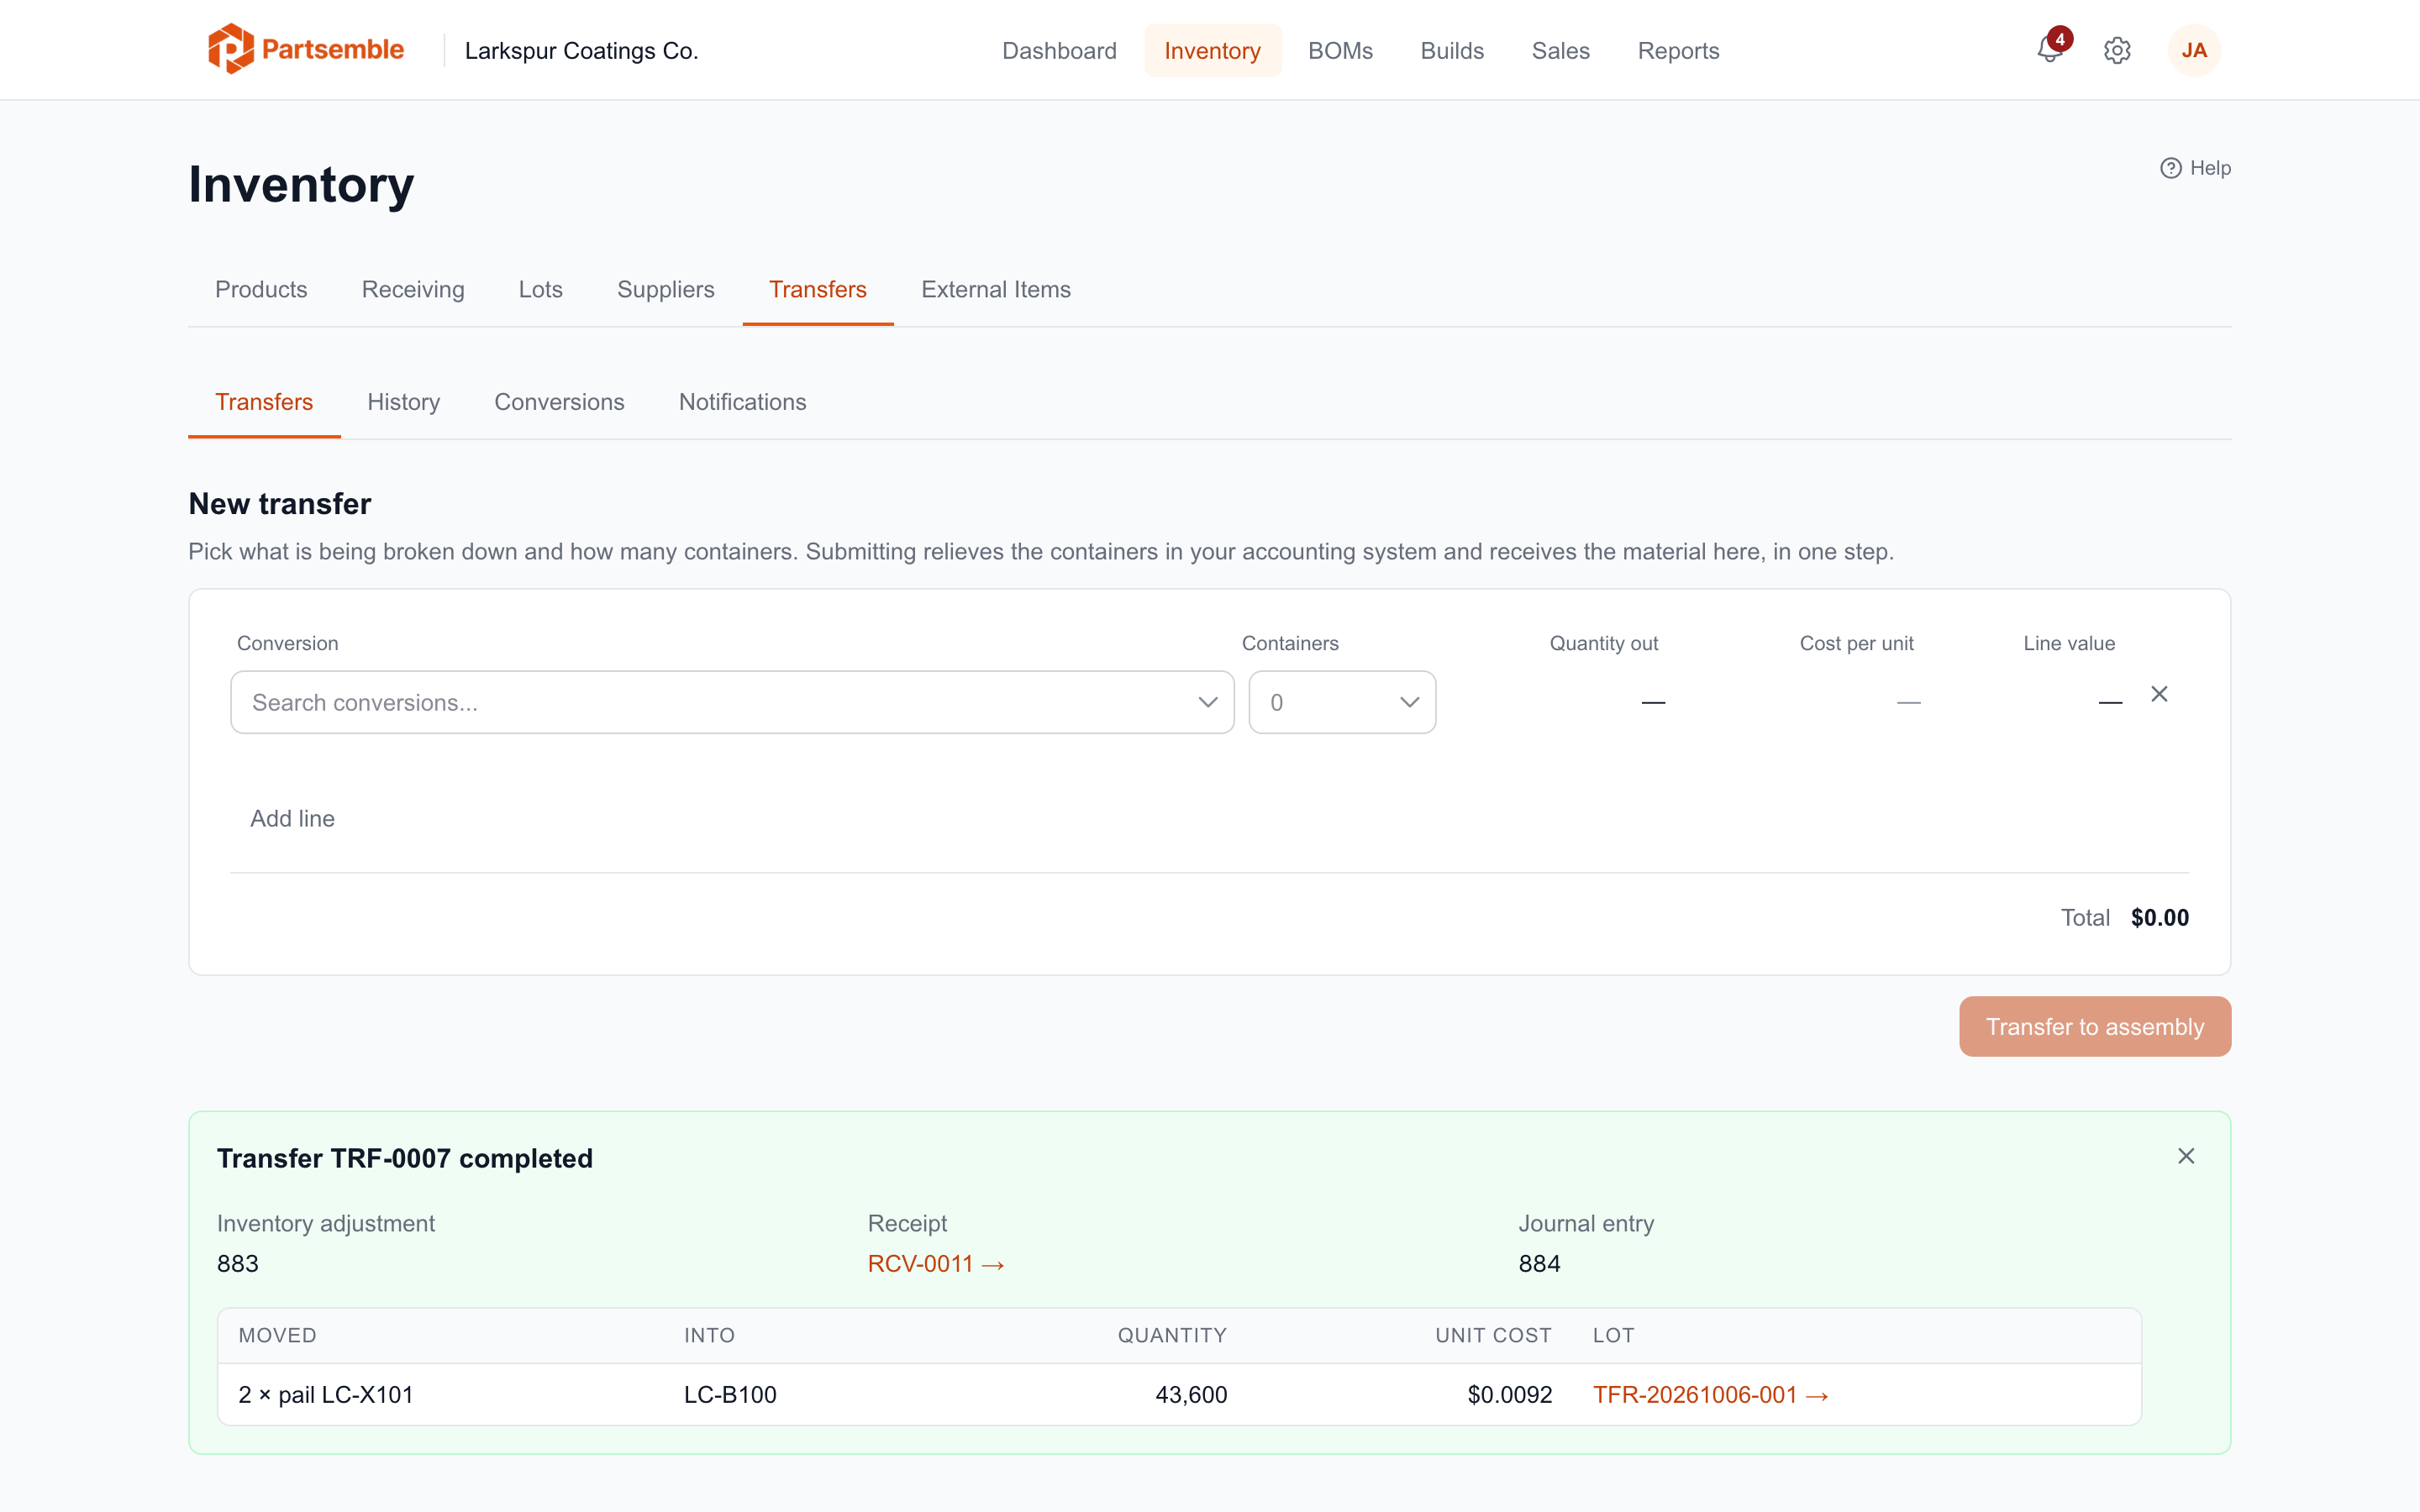Switch to Conversions sub-tab
This screenshot has height=1512, width=2420.
[559, 402]
